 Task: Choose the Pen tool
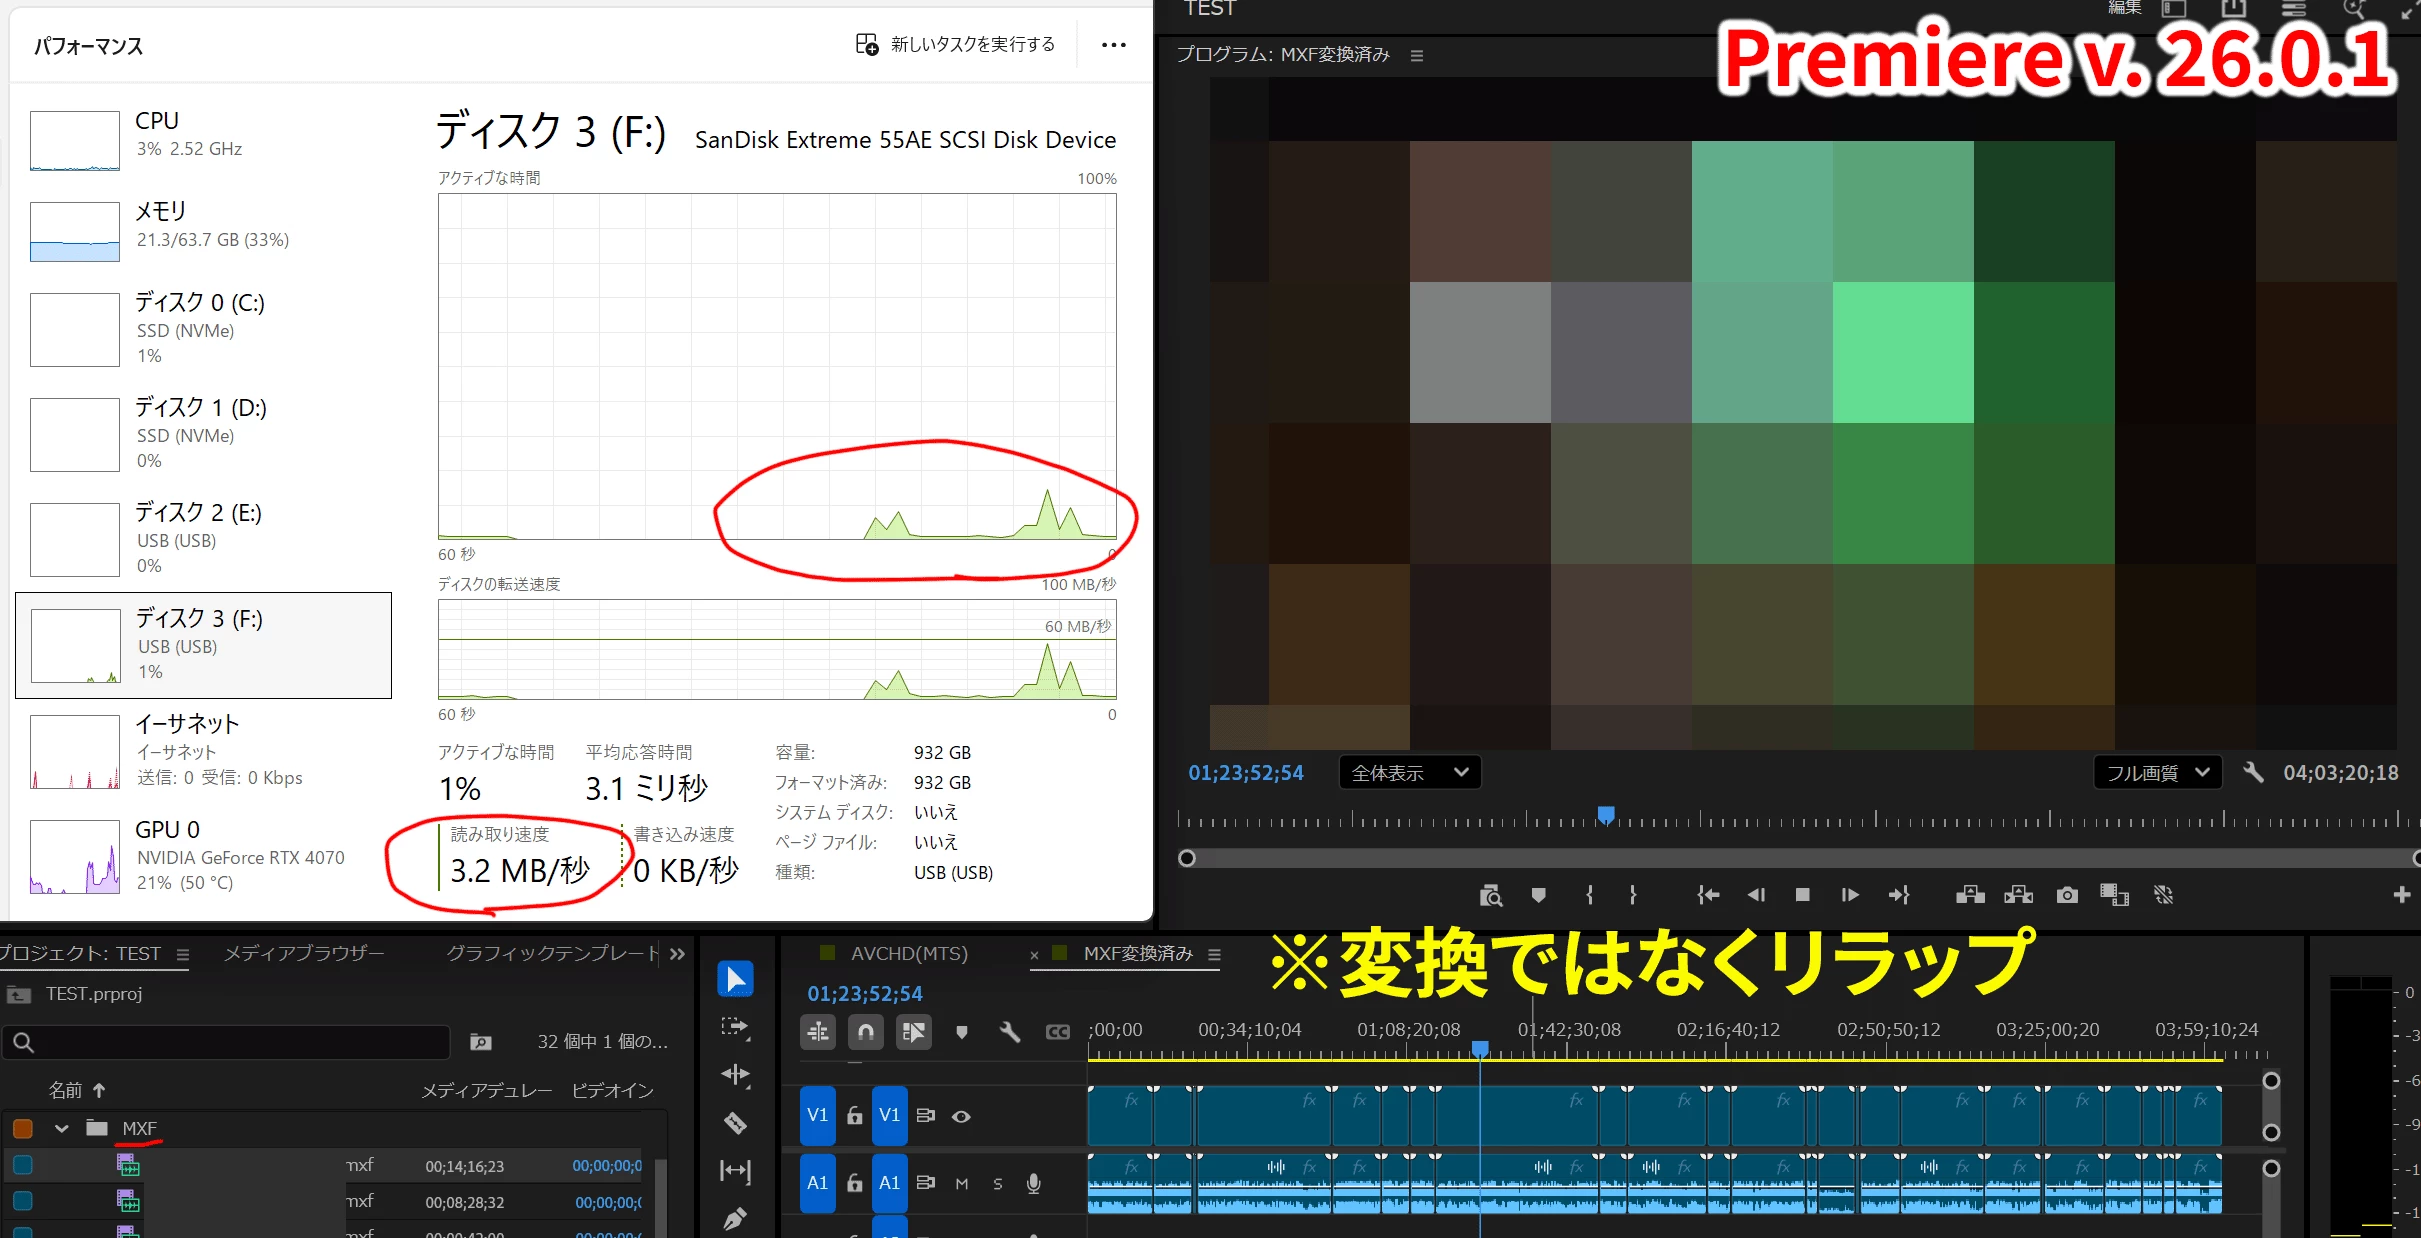tap(735, 1219)
